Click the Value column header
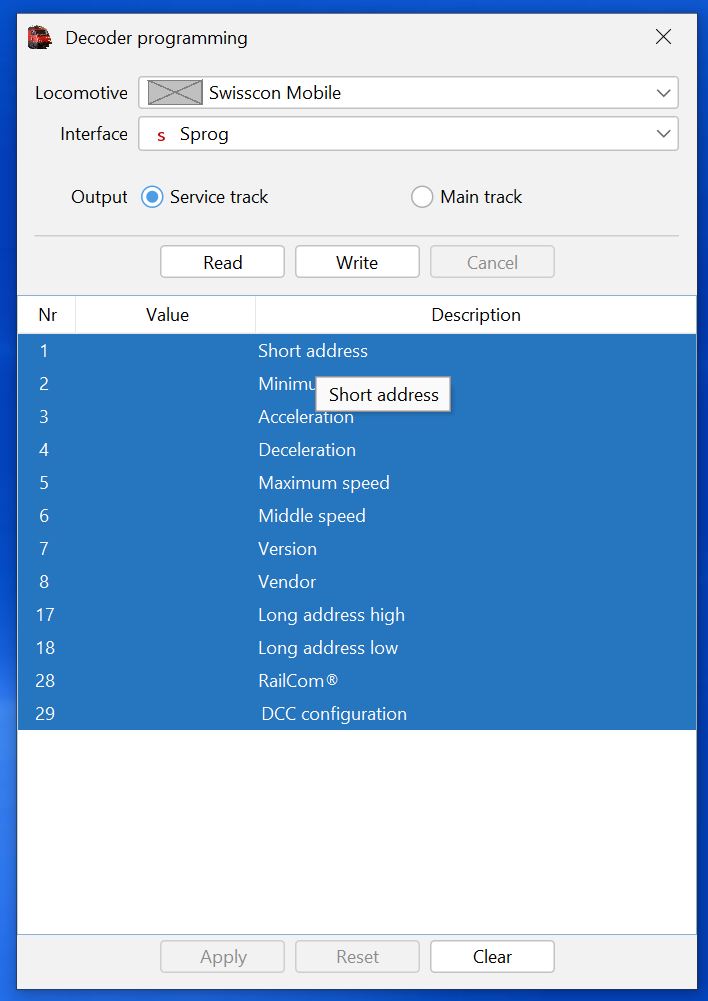The height and width of the screenshot is (1001, 708). (165, 315)
